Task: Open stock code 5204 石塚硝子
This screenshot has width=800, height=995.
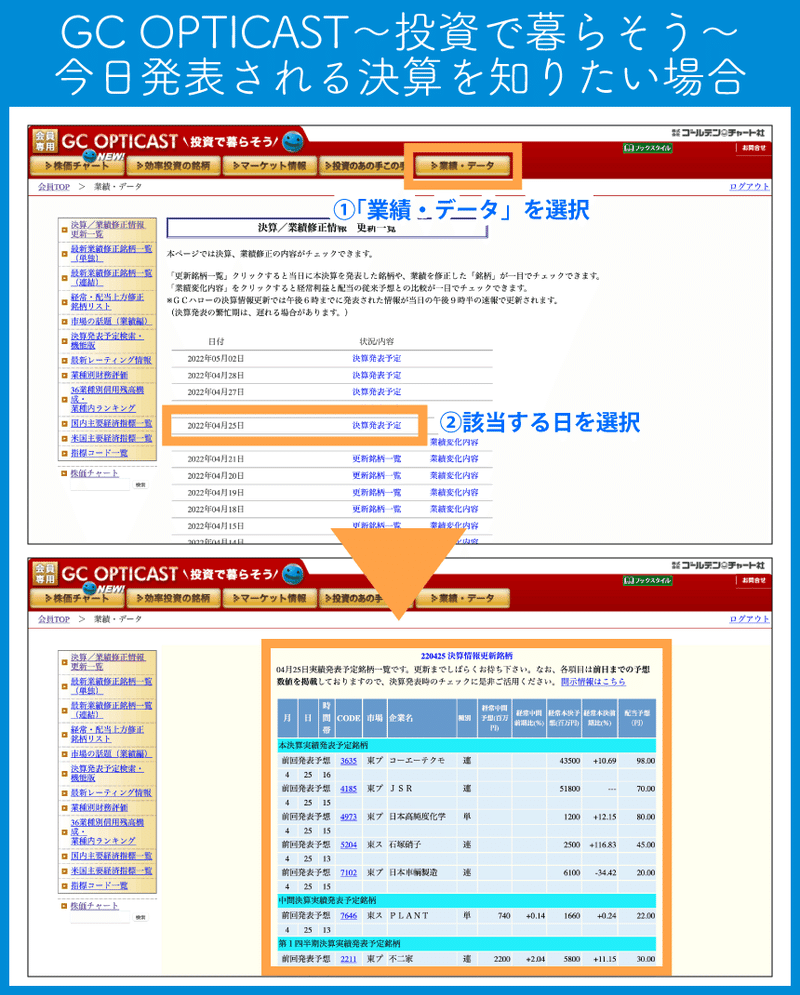Action: click(x=348, y=845)
